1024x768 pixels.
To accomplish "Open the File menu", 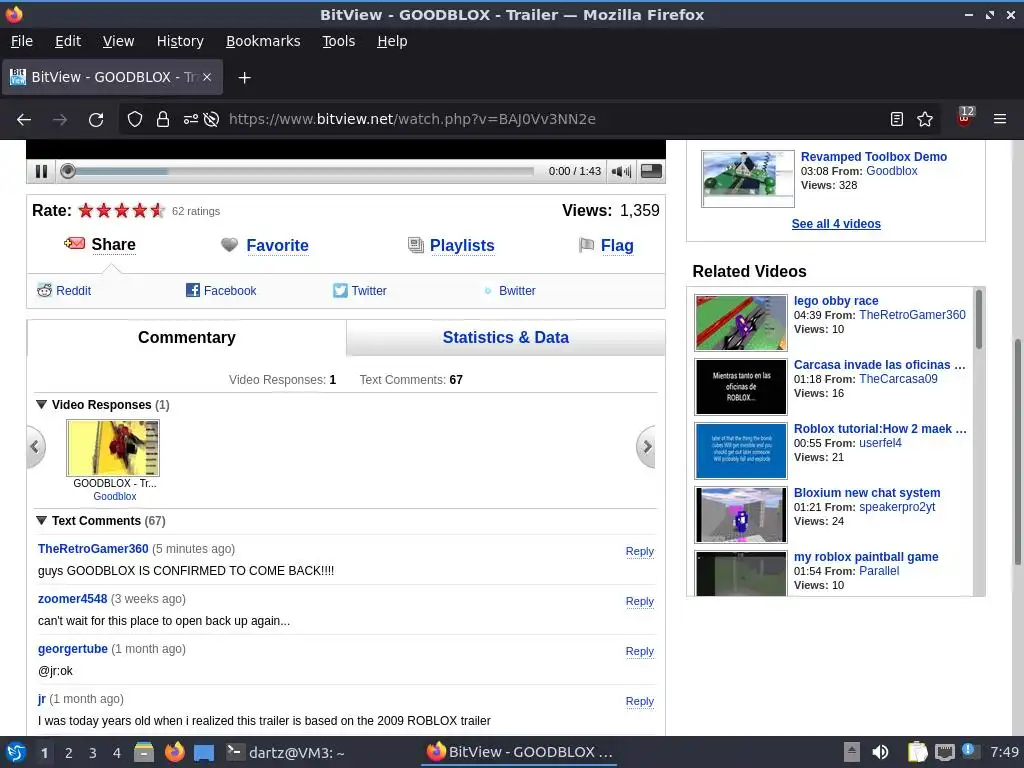I will point(22,41).
